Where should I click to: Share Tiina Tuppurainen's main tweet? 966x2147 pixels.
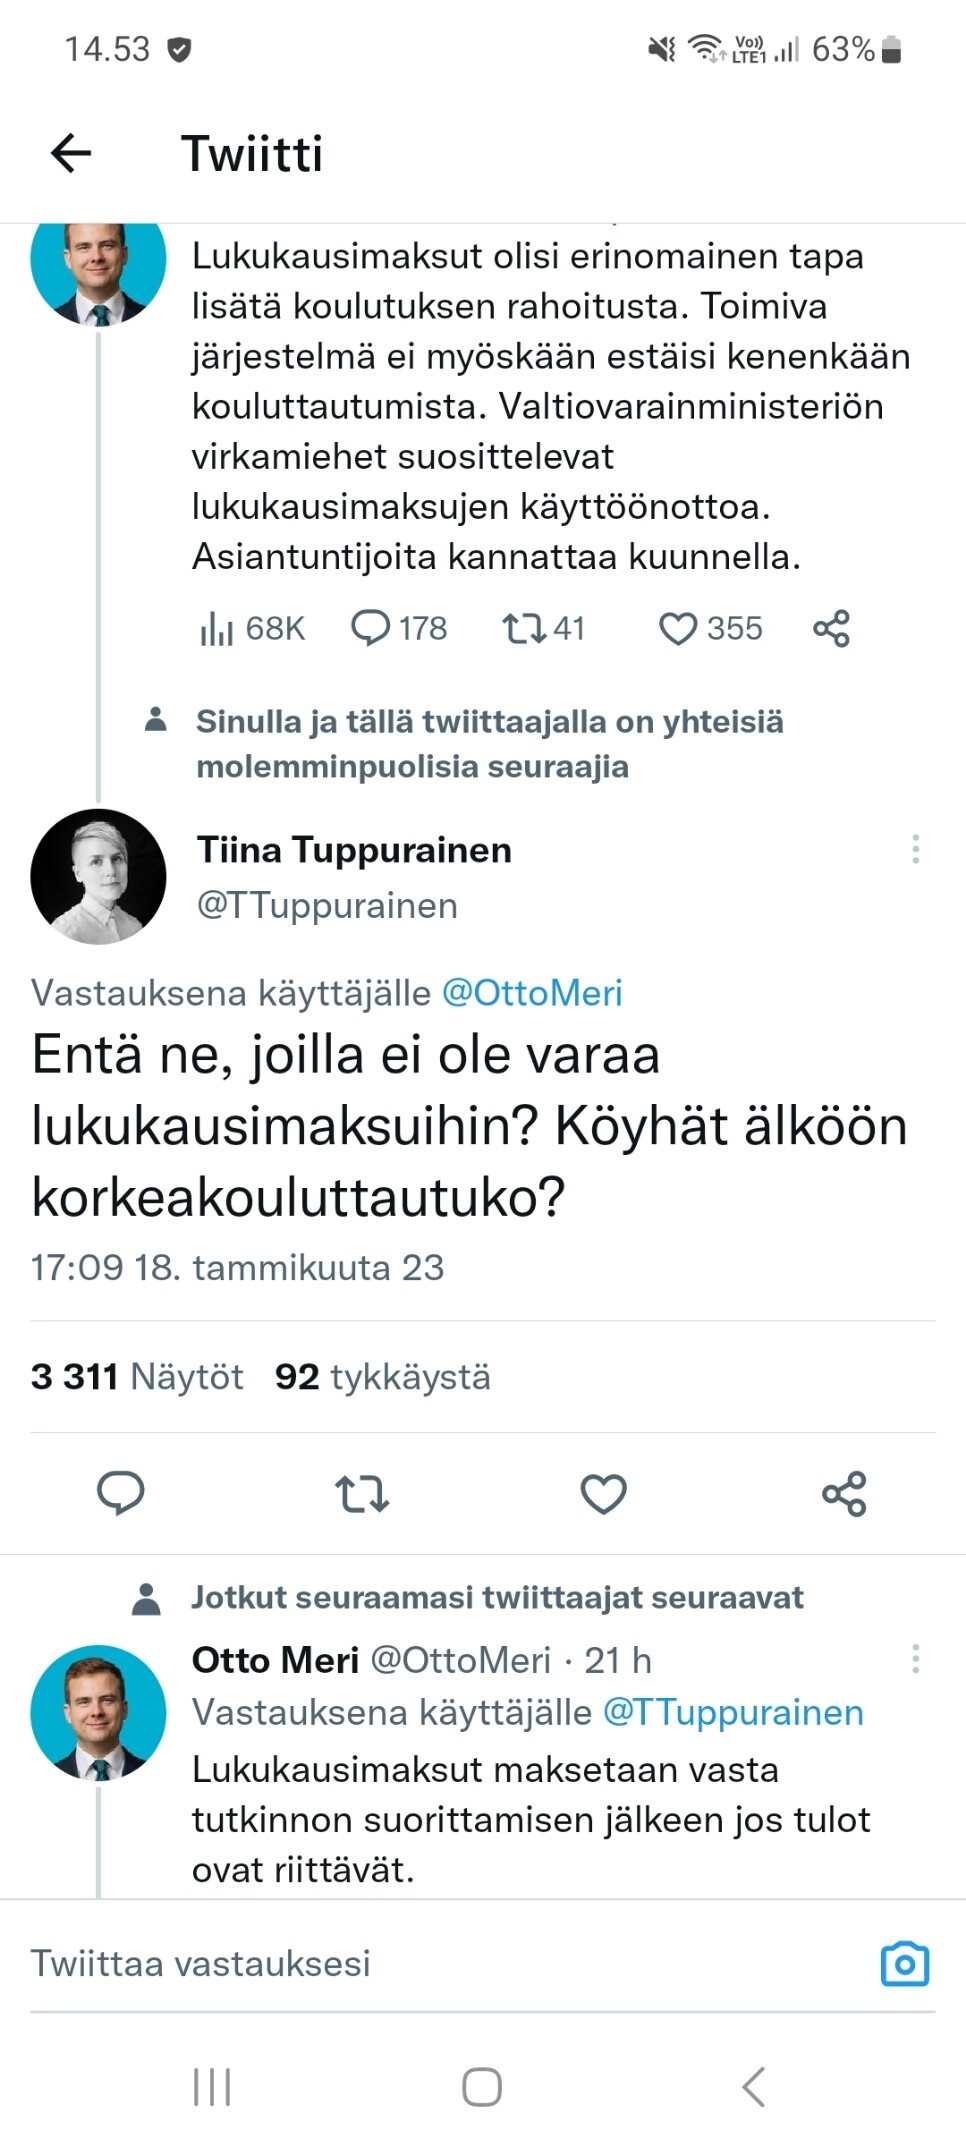click(x=844, y=1493)
